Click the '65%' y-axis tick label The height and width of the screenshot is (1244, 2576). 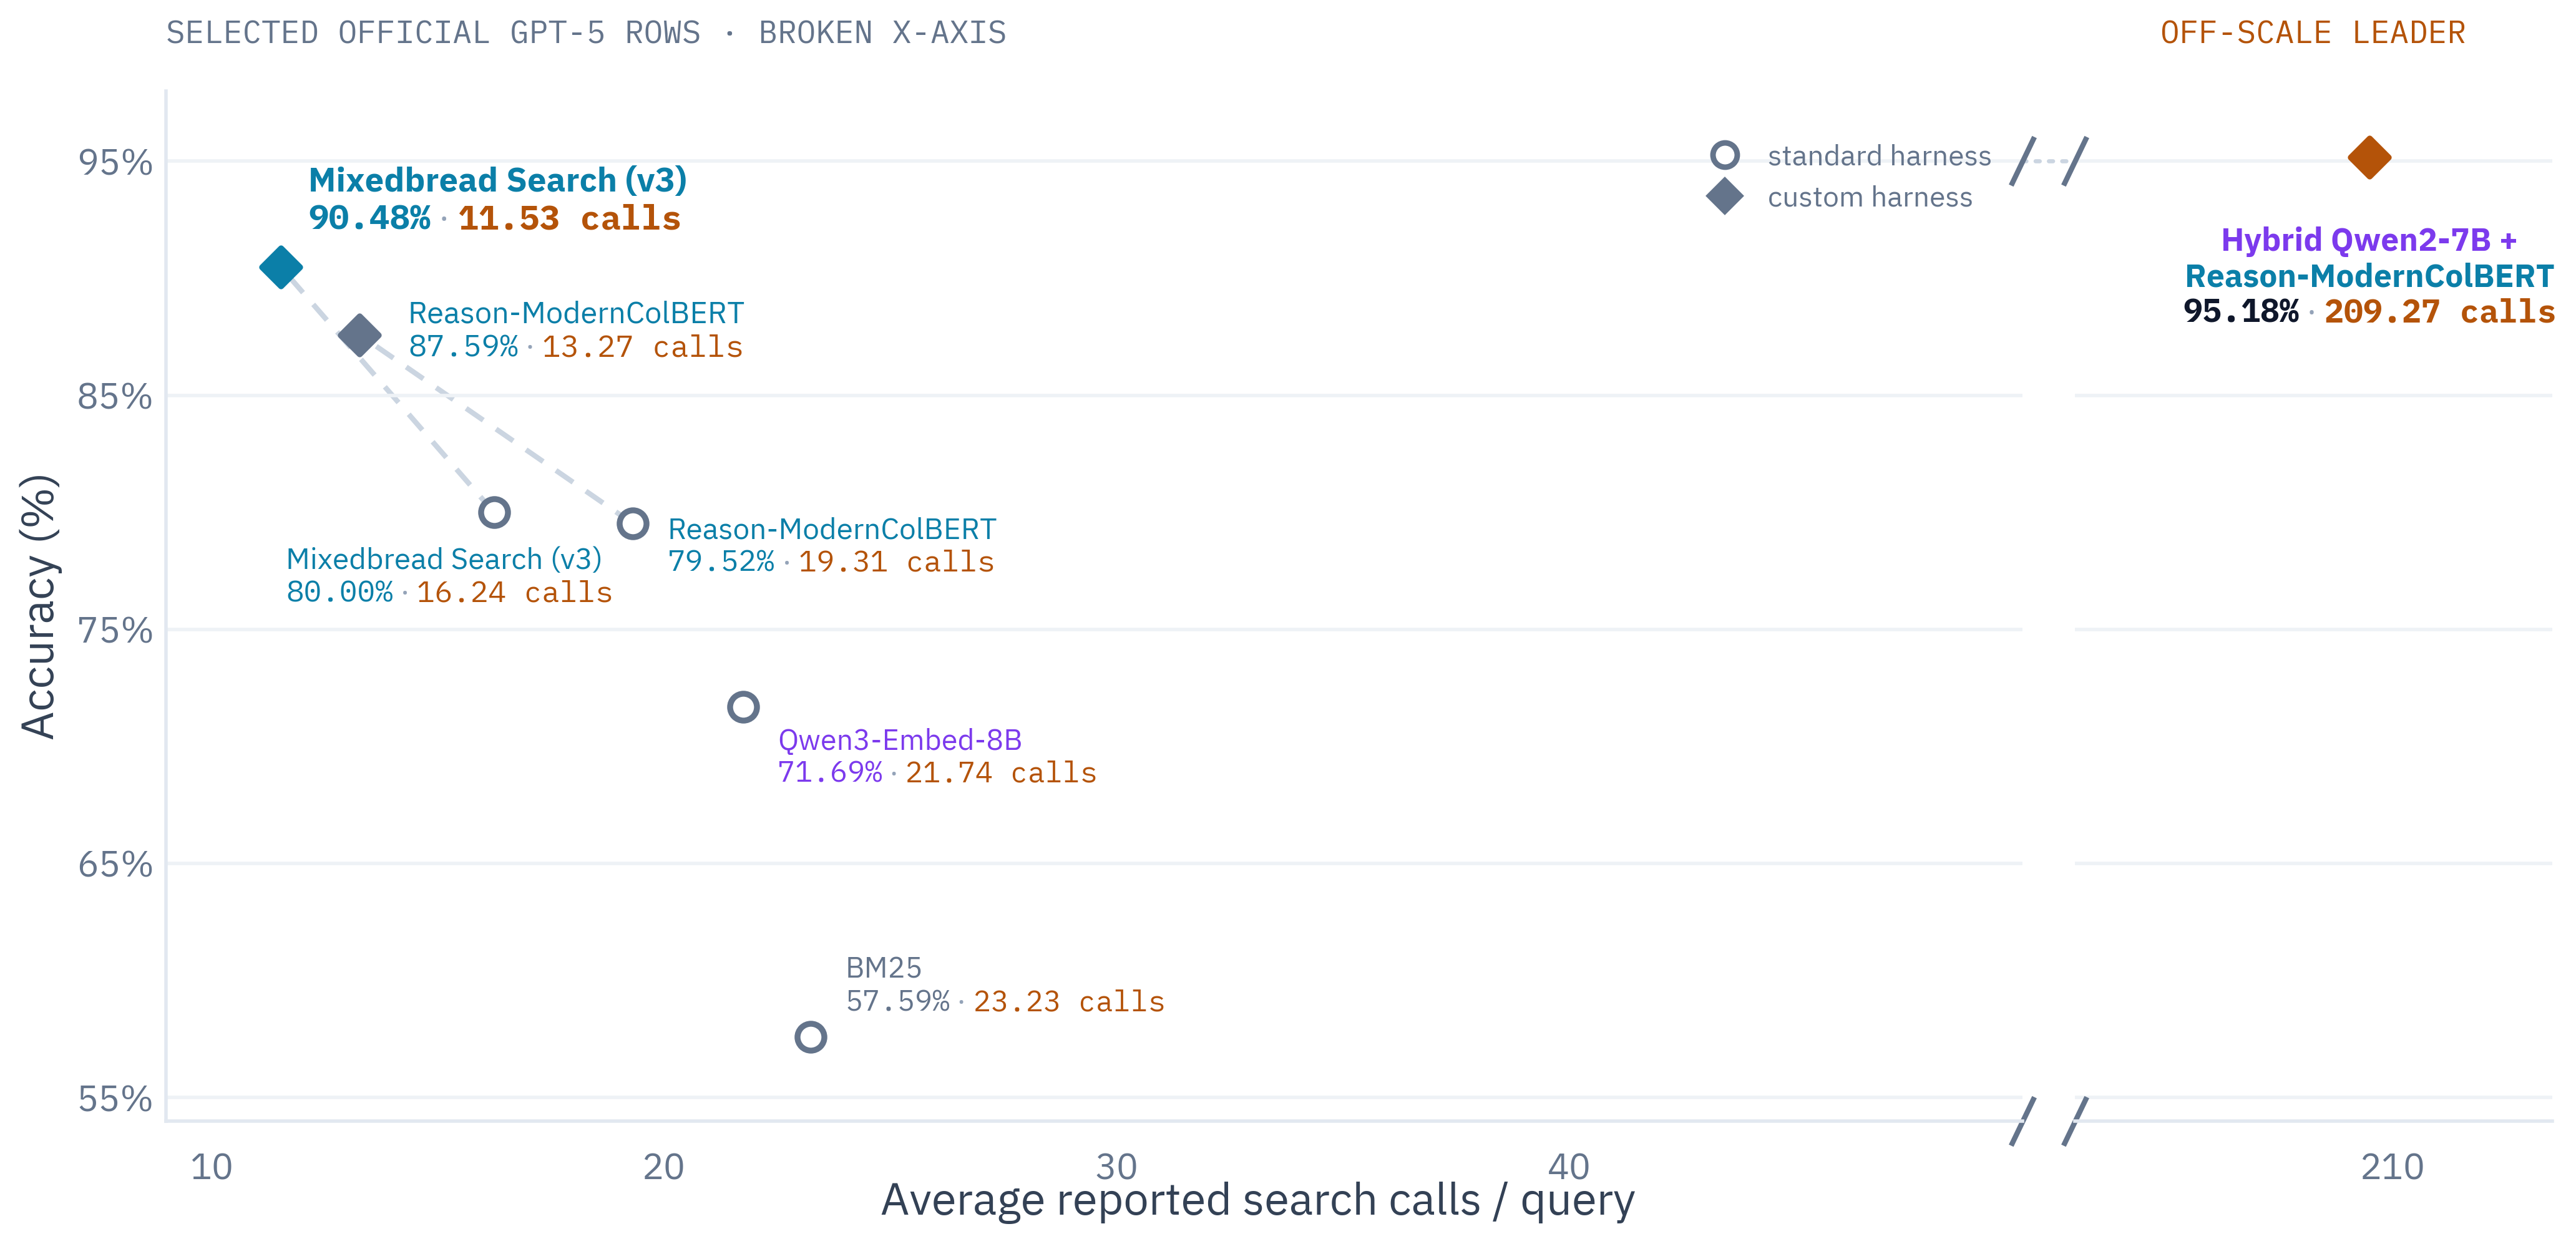[115, 864]
